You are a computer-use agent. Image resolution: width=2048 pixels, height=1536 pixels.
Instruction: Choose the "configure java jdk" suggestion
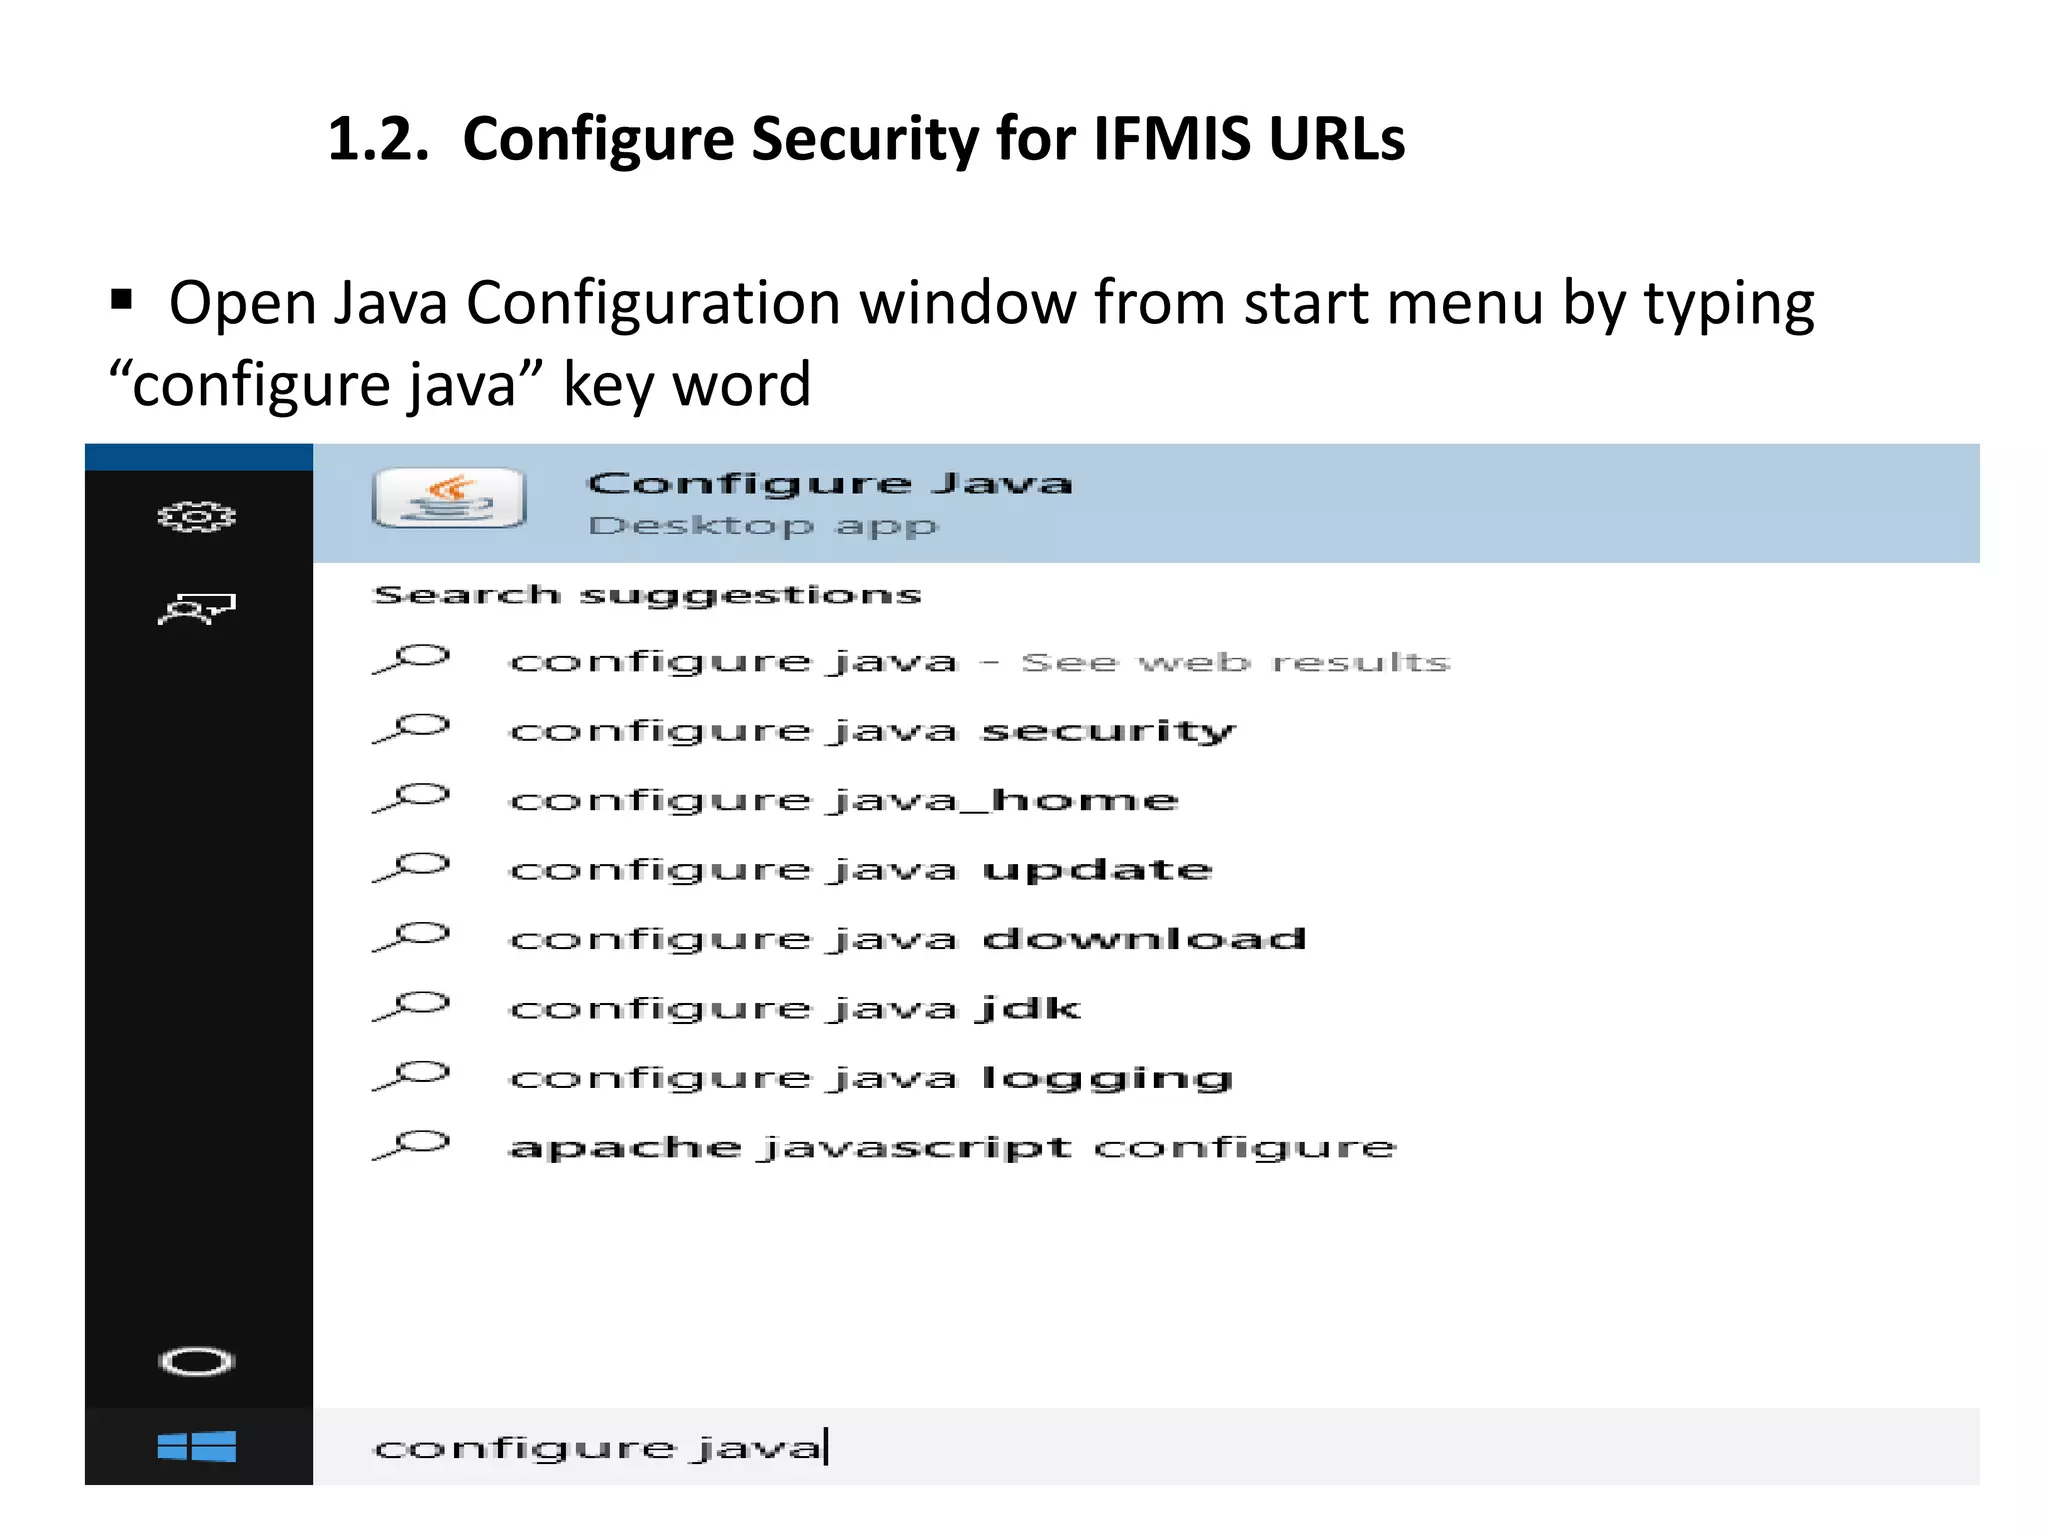[x=795, y=1008]
